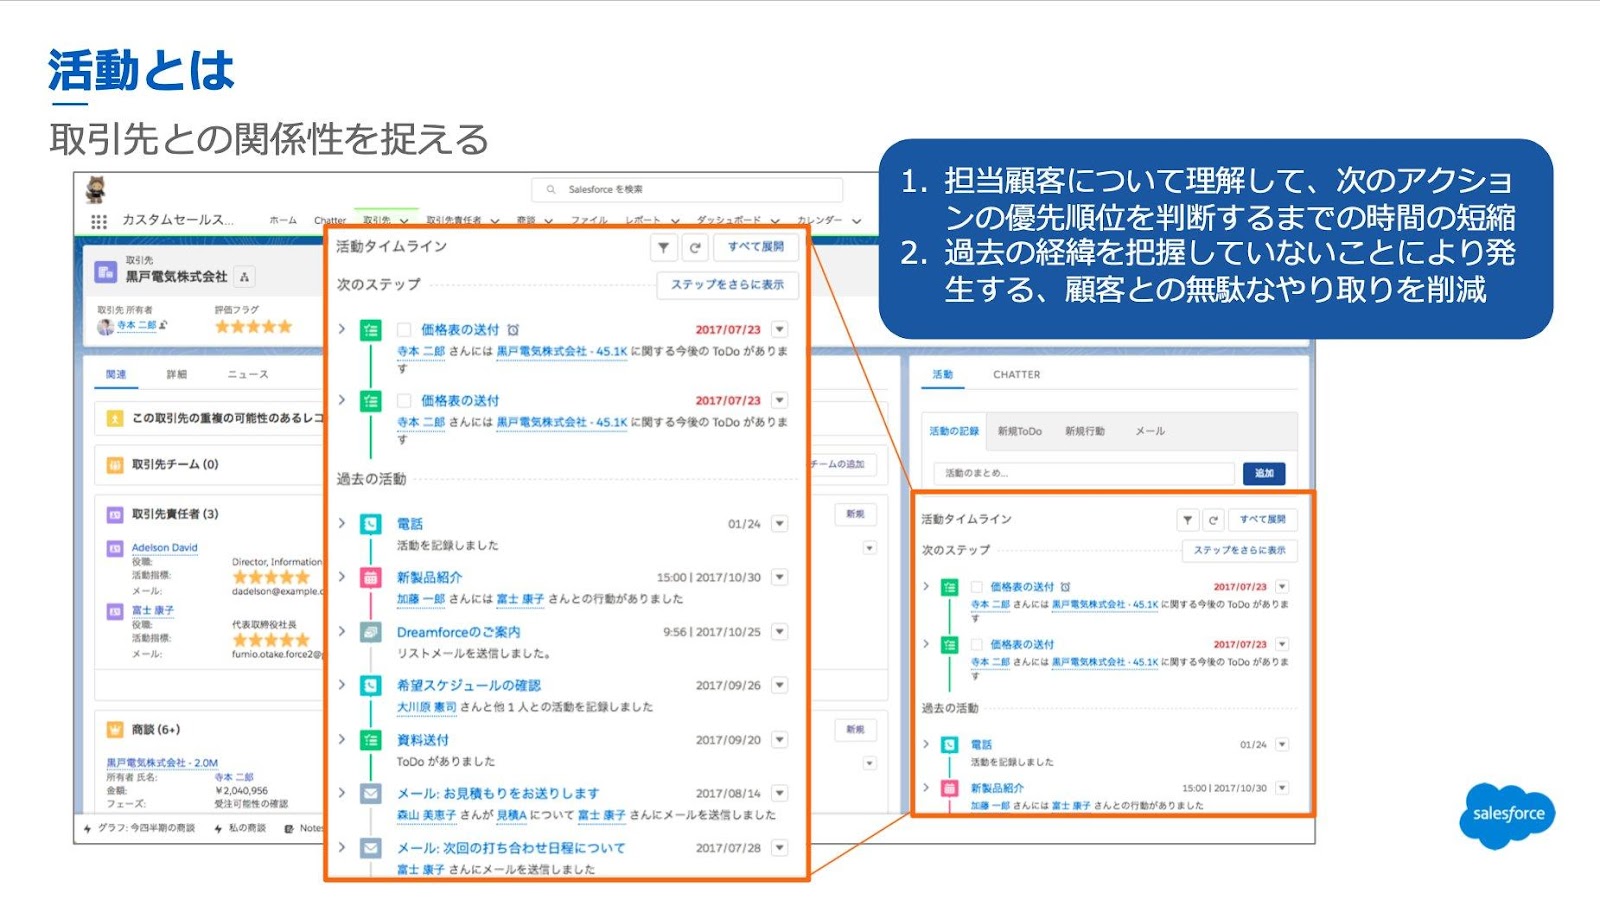Click the call icon of 希望スケジュールの確認
This screenshot has height=900, width=1600.
coord(371,686)
